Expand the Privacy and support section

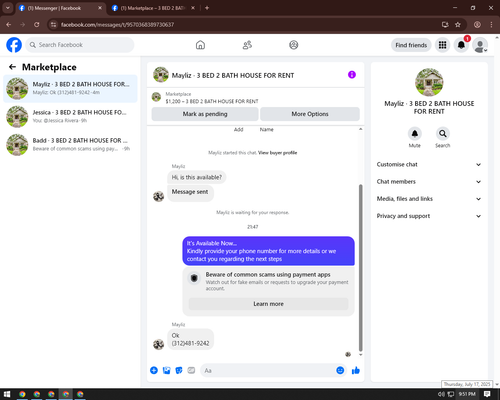[x=429, y=216]
